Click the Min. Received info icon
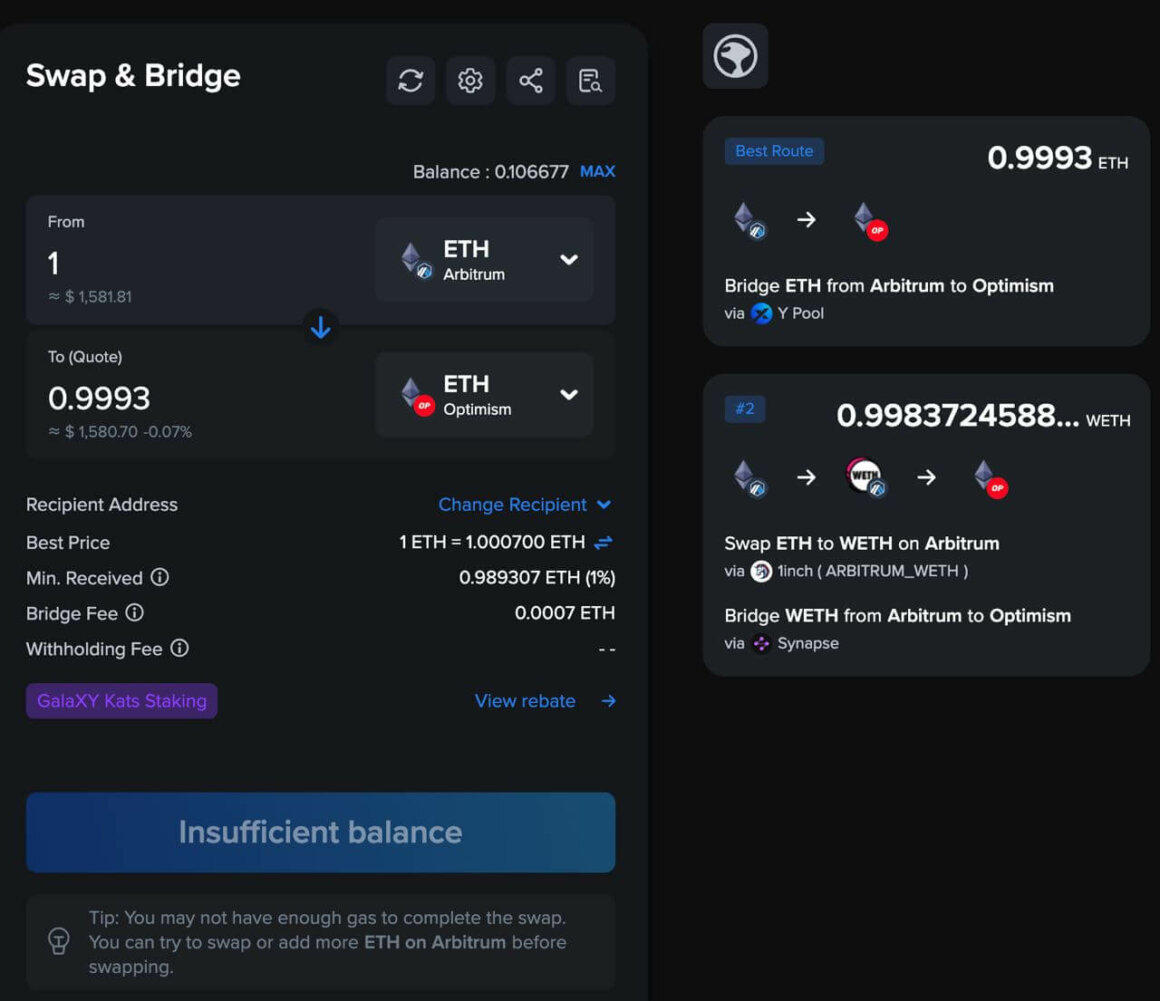The width and height of the screenshot is (1160, 1001). (162, 578)
